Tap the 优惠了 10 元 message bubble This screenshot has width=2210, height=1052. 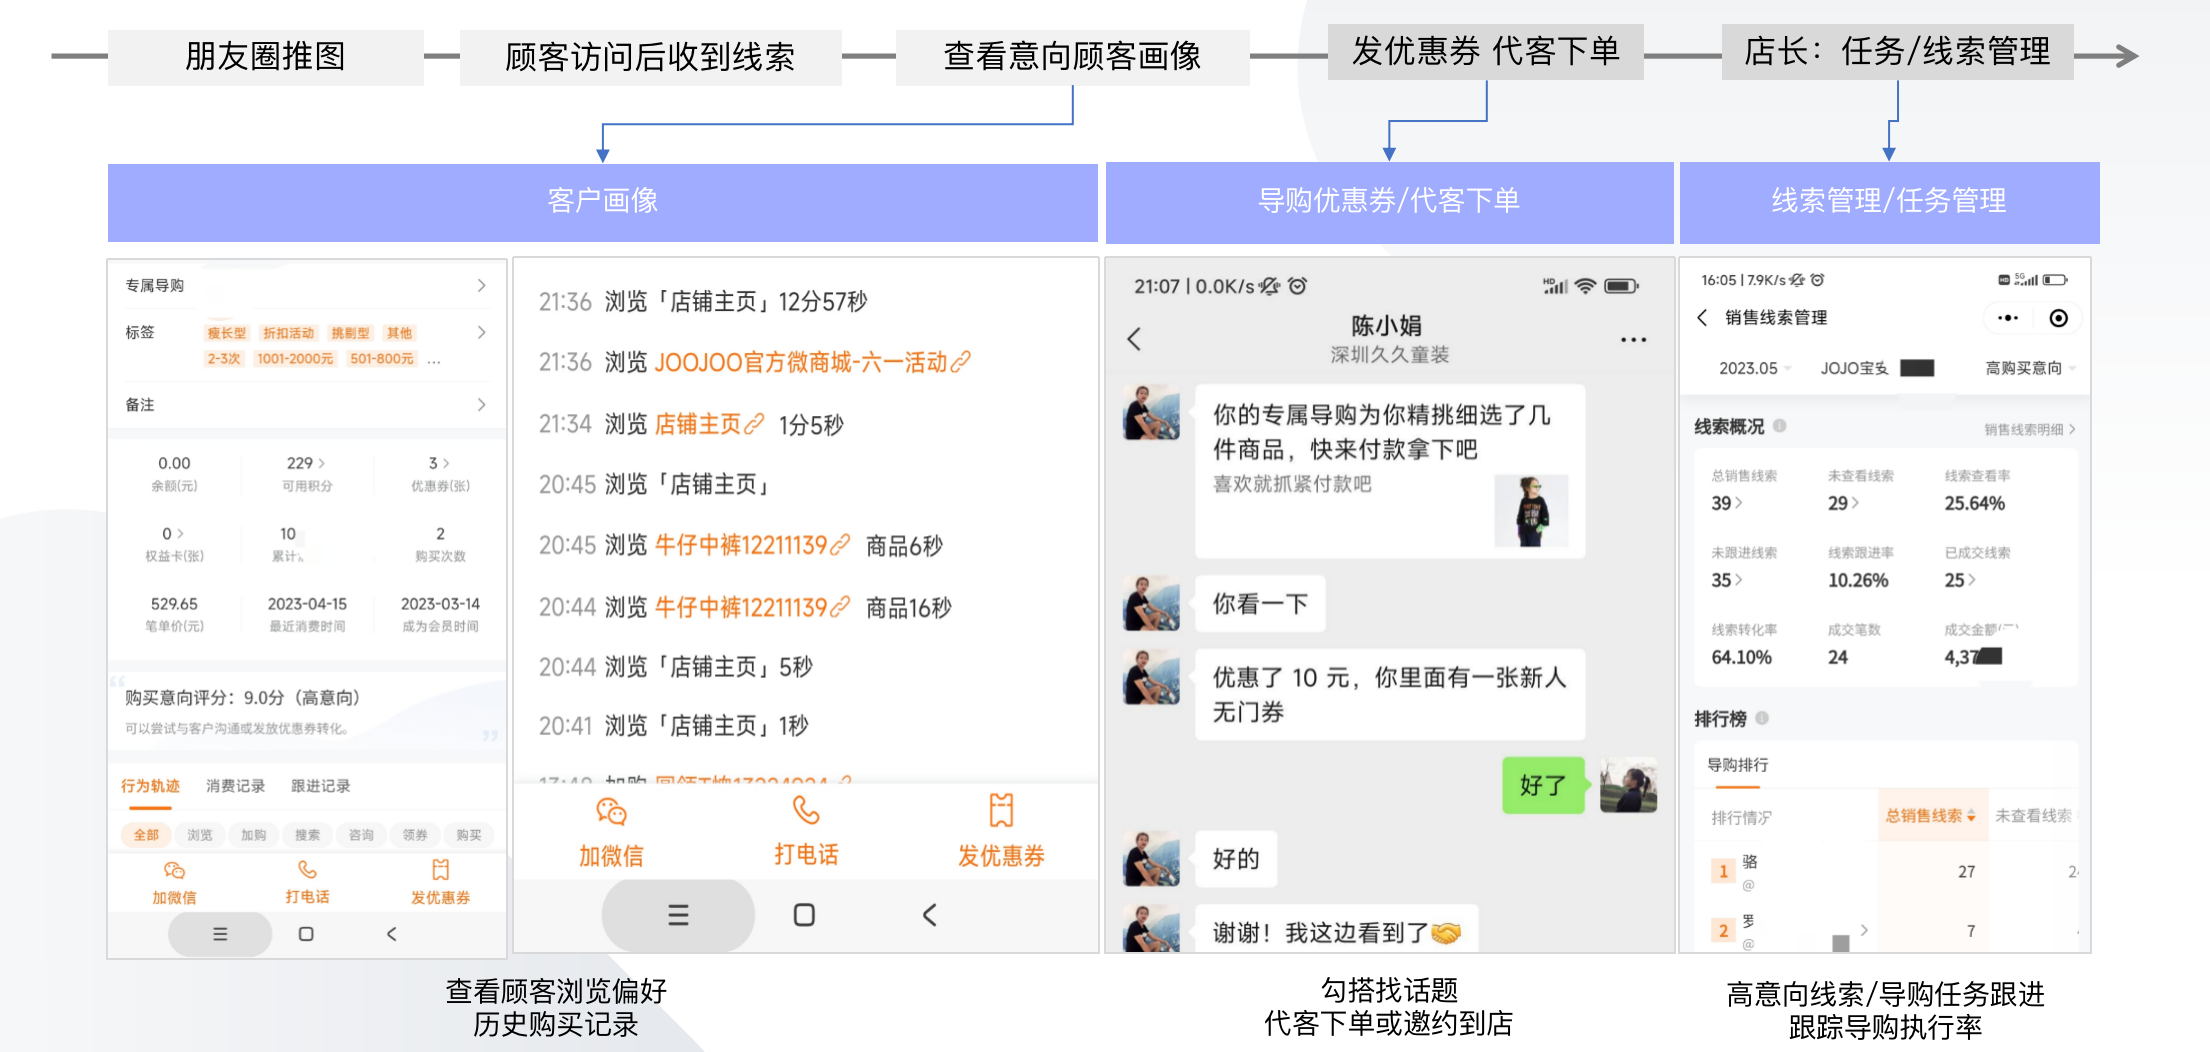point(1390,695)
